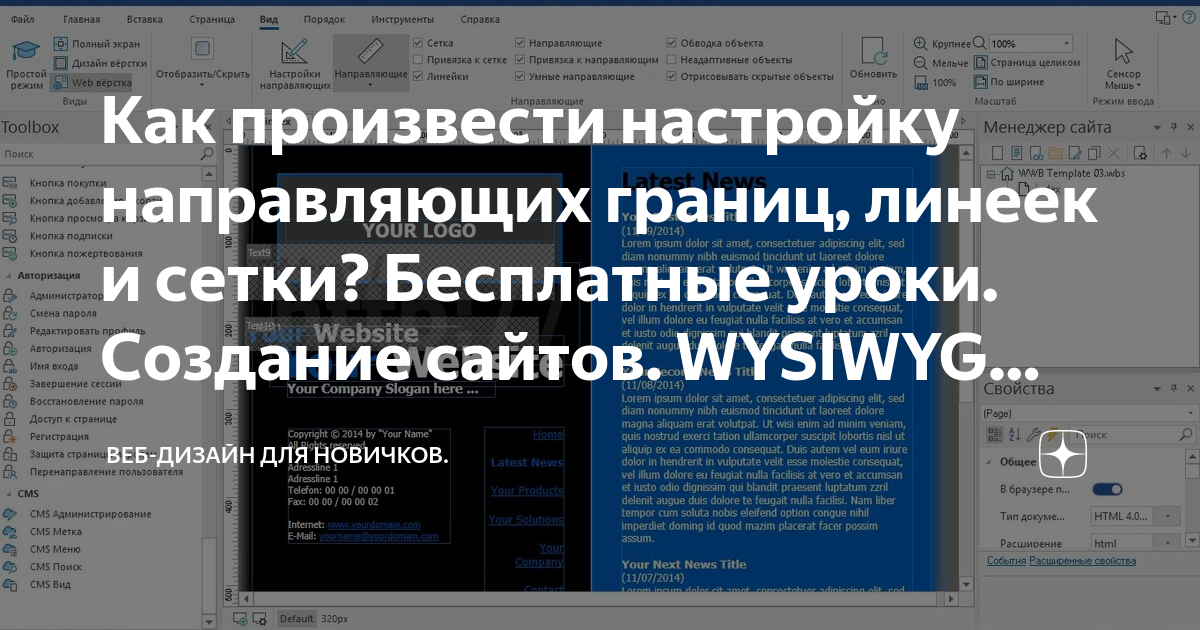Open the События link in Свойства
The image size is (1200, 630).
pos(1007,561)
